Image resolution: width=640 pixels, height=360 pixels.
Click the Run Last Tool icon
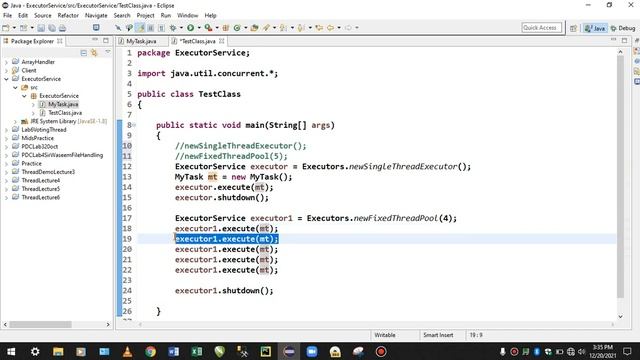(208, 28)
